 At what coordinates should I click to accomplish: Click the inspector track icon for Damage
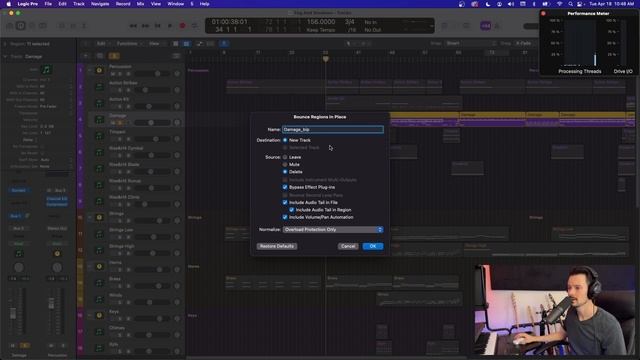[x=46, y=70]
